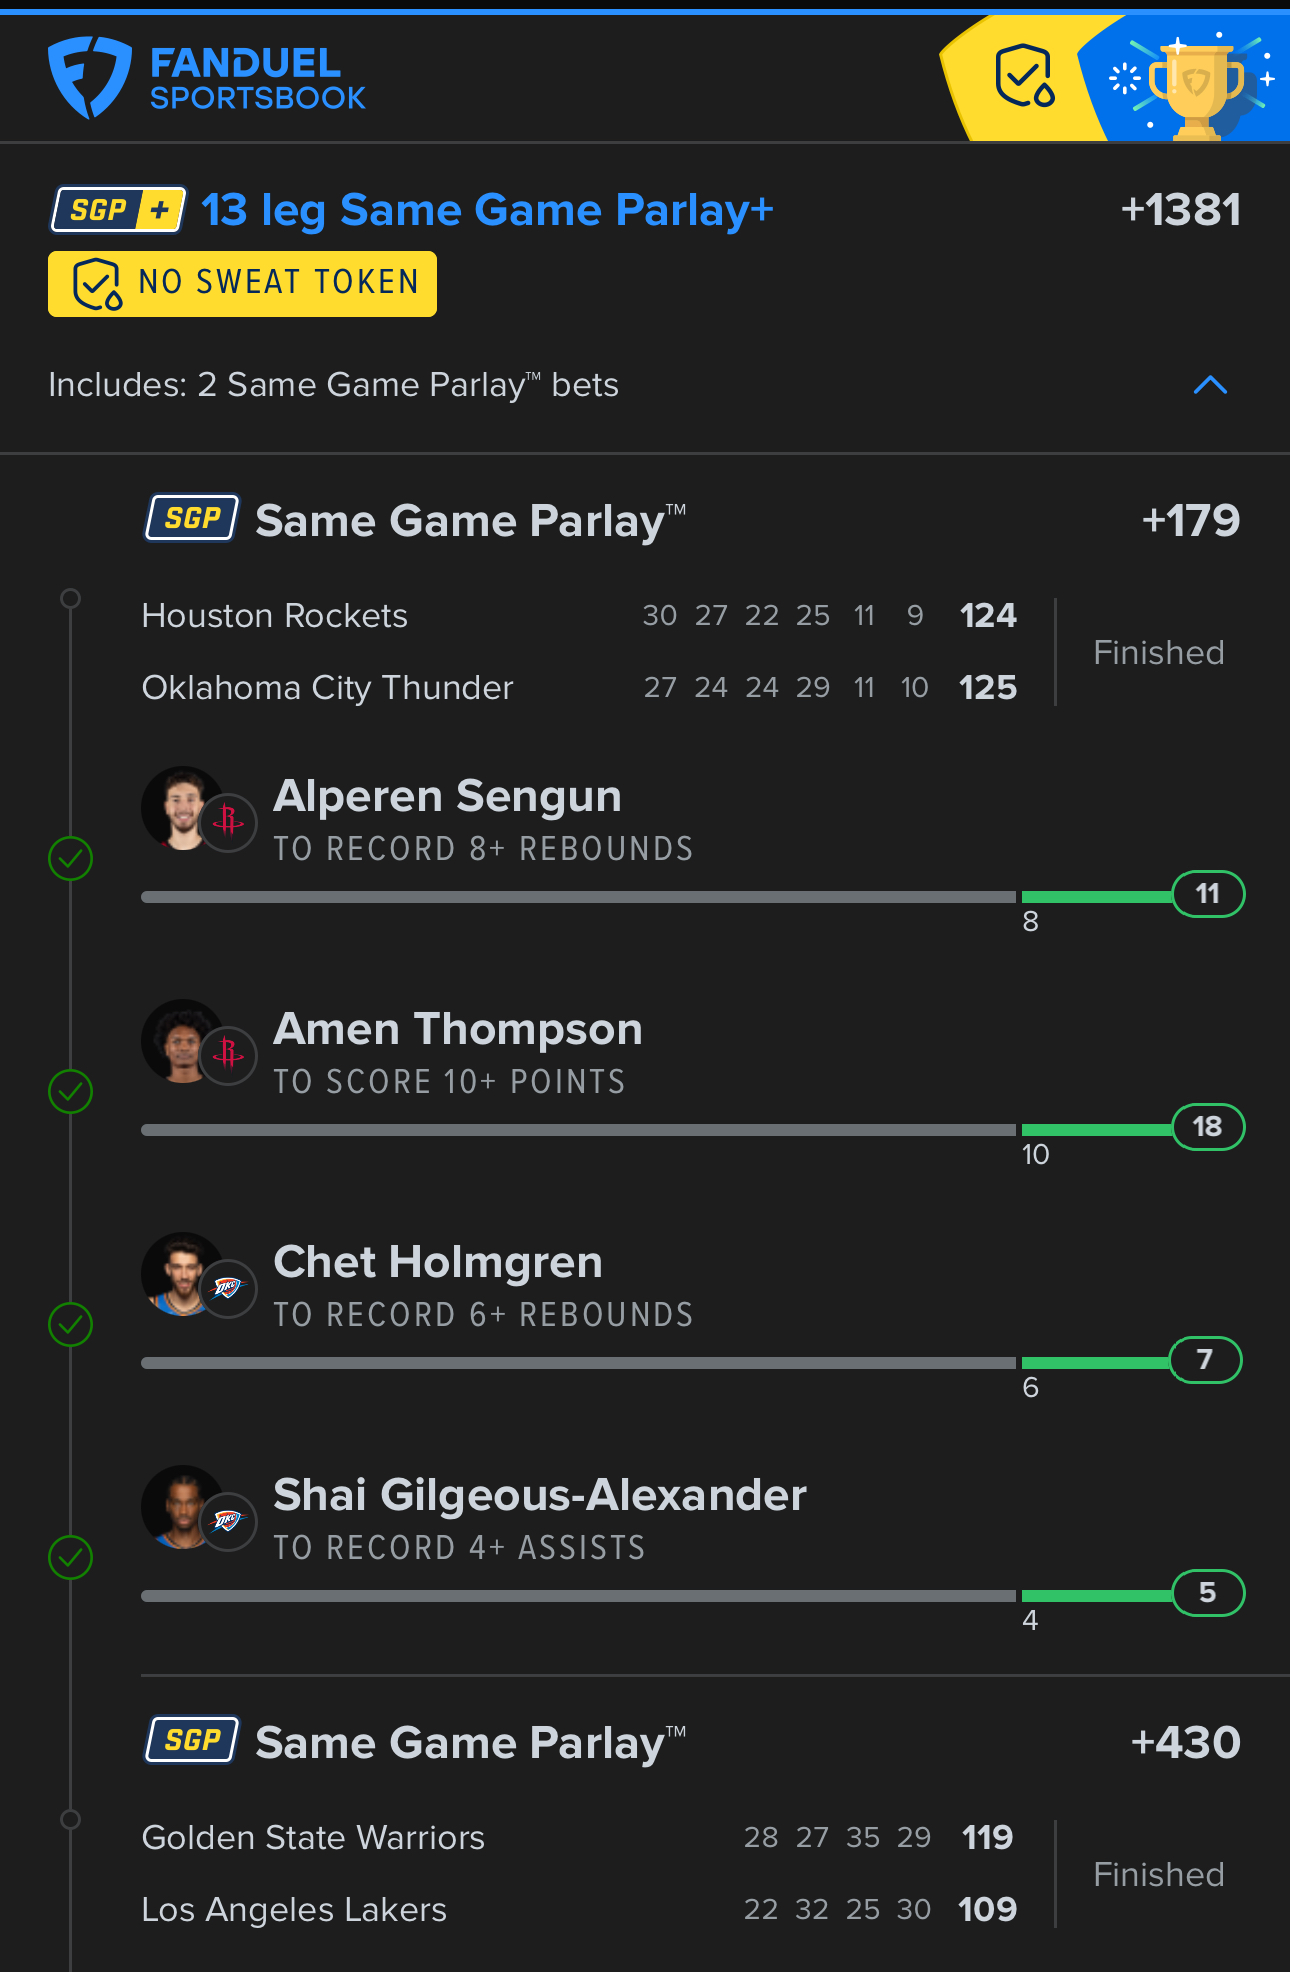Tap the yellow No Sweat shield icon in header
The image size is (1290, 1972).
pyautogui.click(x=1024, y=77)
